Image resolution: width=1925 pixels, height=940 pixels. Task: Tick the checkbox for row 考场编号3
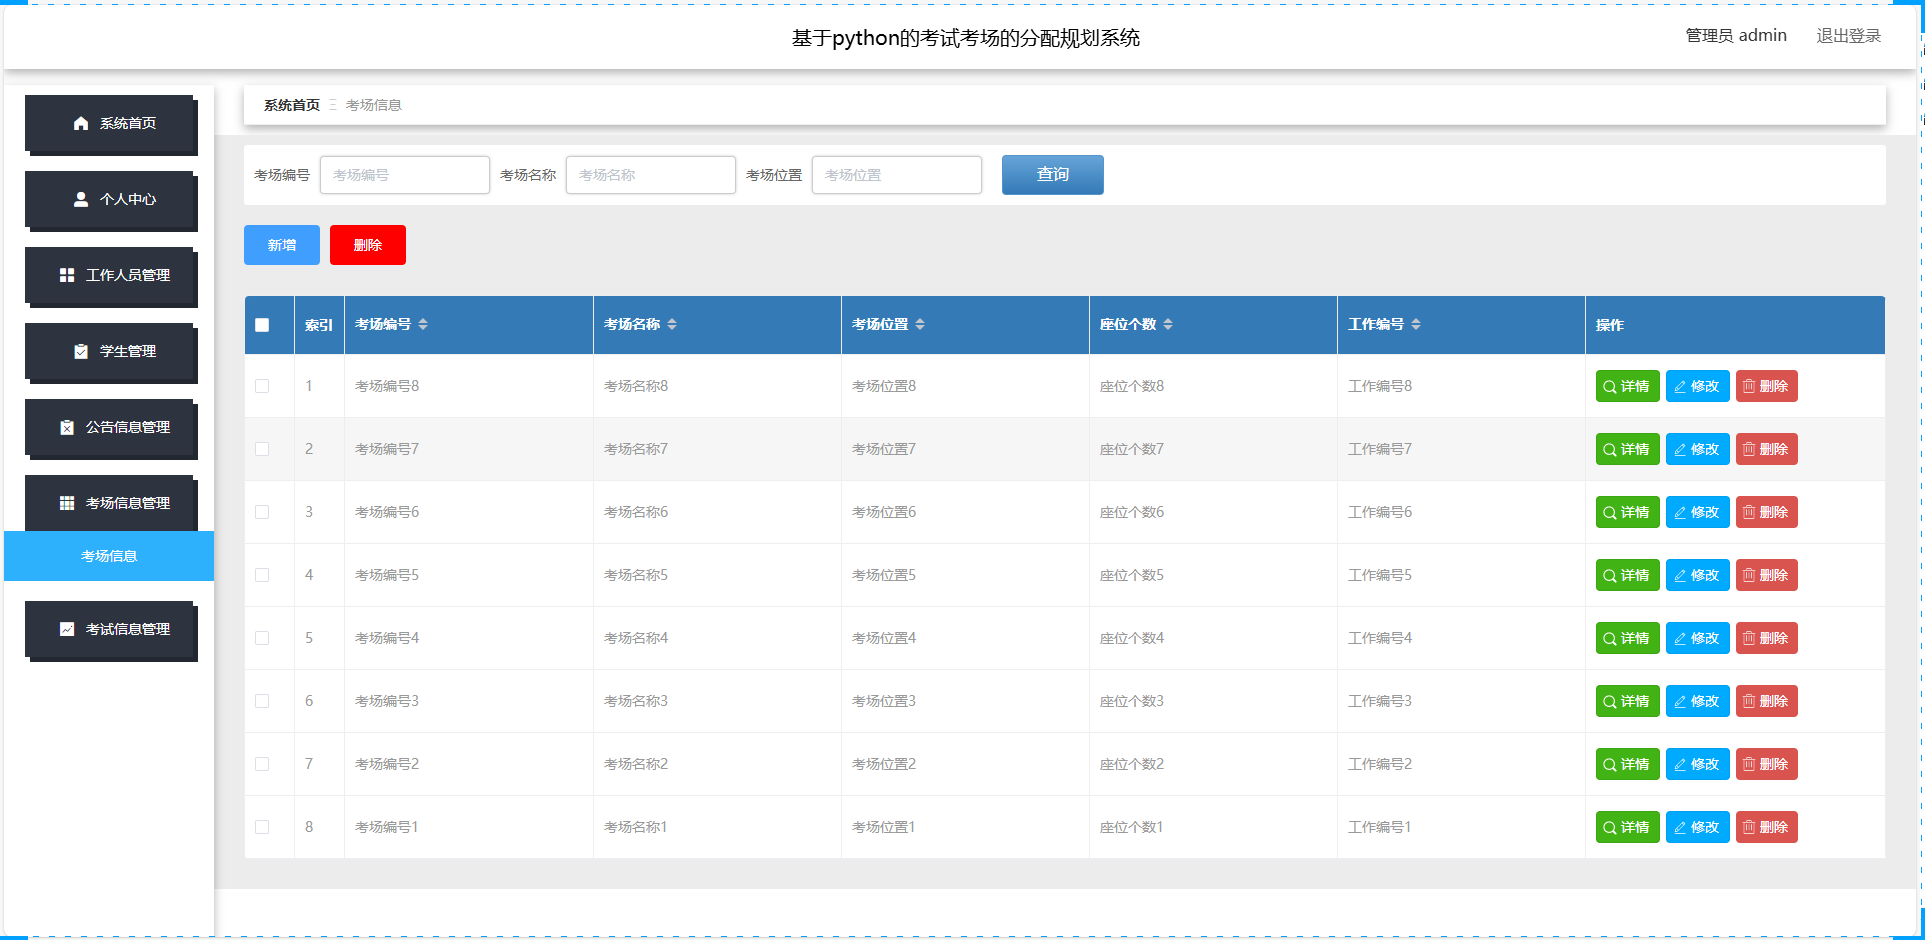click(262, 701)
